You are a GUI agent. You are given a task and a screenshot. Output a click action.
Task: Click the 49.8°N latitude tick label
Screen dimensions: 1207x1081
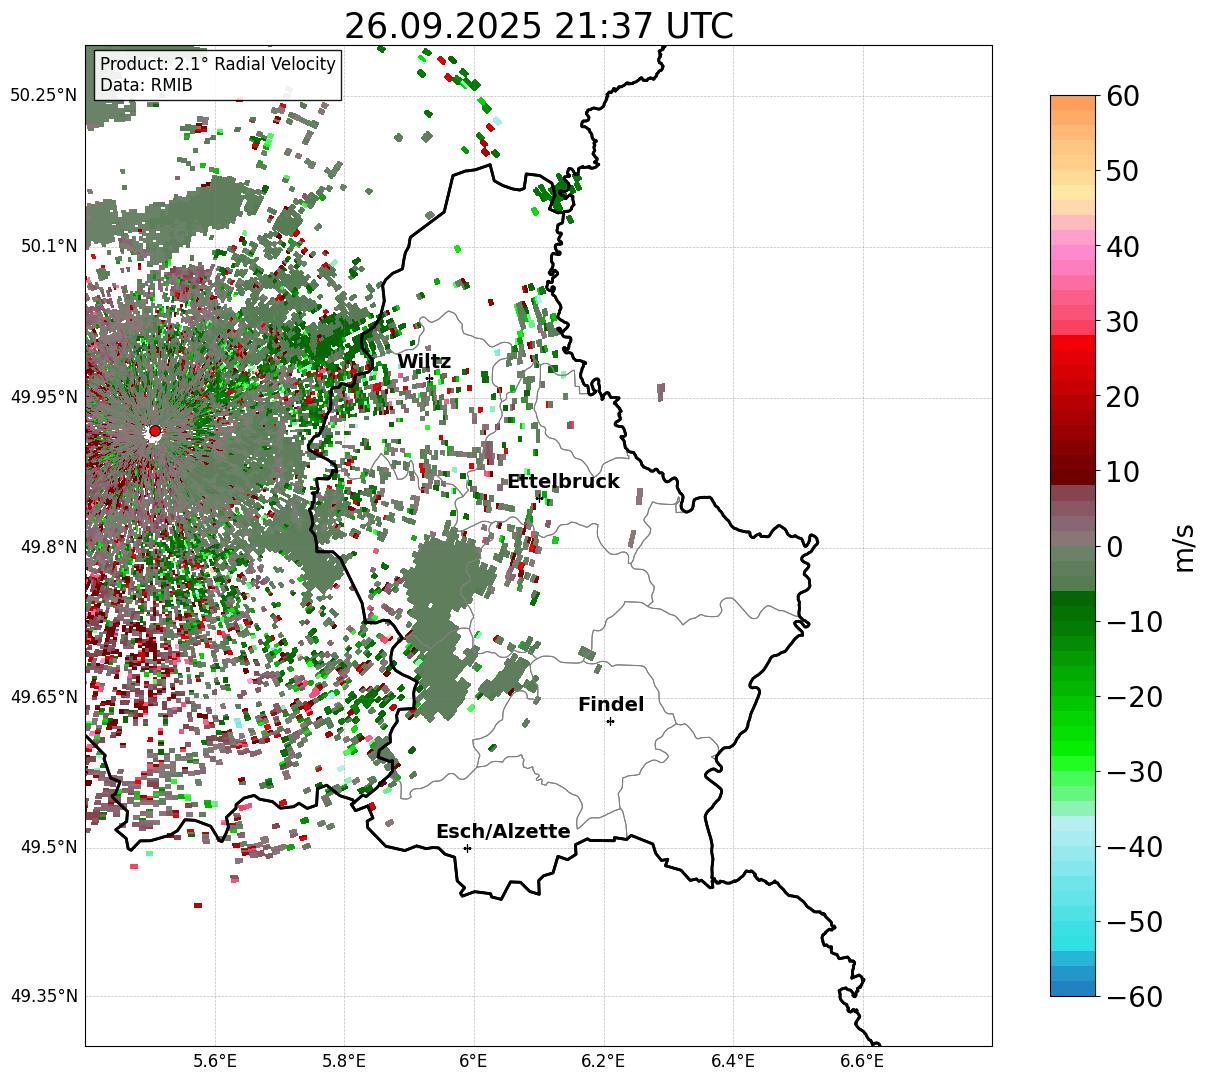coord(48,547)
